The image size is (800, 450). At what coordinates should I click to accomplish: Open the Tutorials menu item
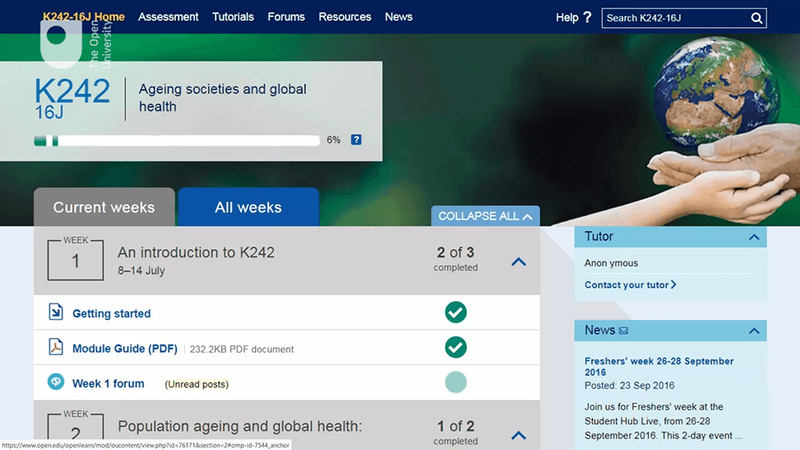pyautogui.click(x=233, y=17)
